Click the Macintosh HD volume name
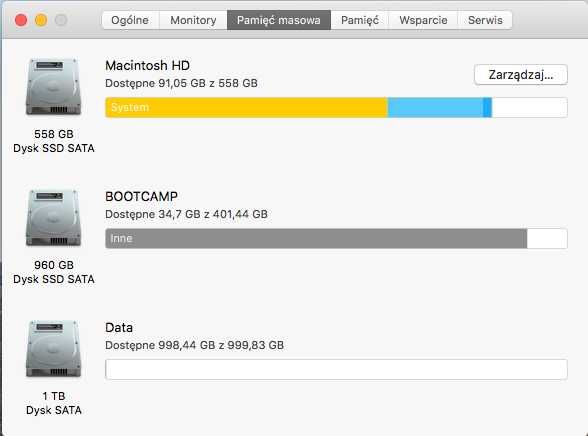Image resolution: width=588 pixels, height=436 pixels. tap(147, 65)
